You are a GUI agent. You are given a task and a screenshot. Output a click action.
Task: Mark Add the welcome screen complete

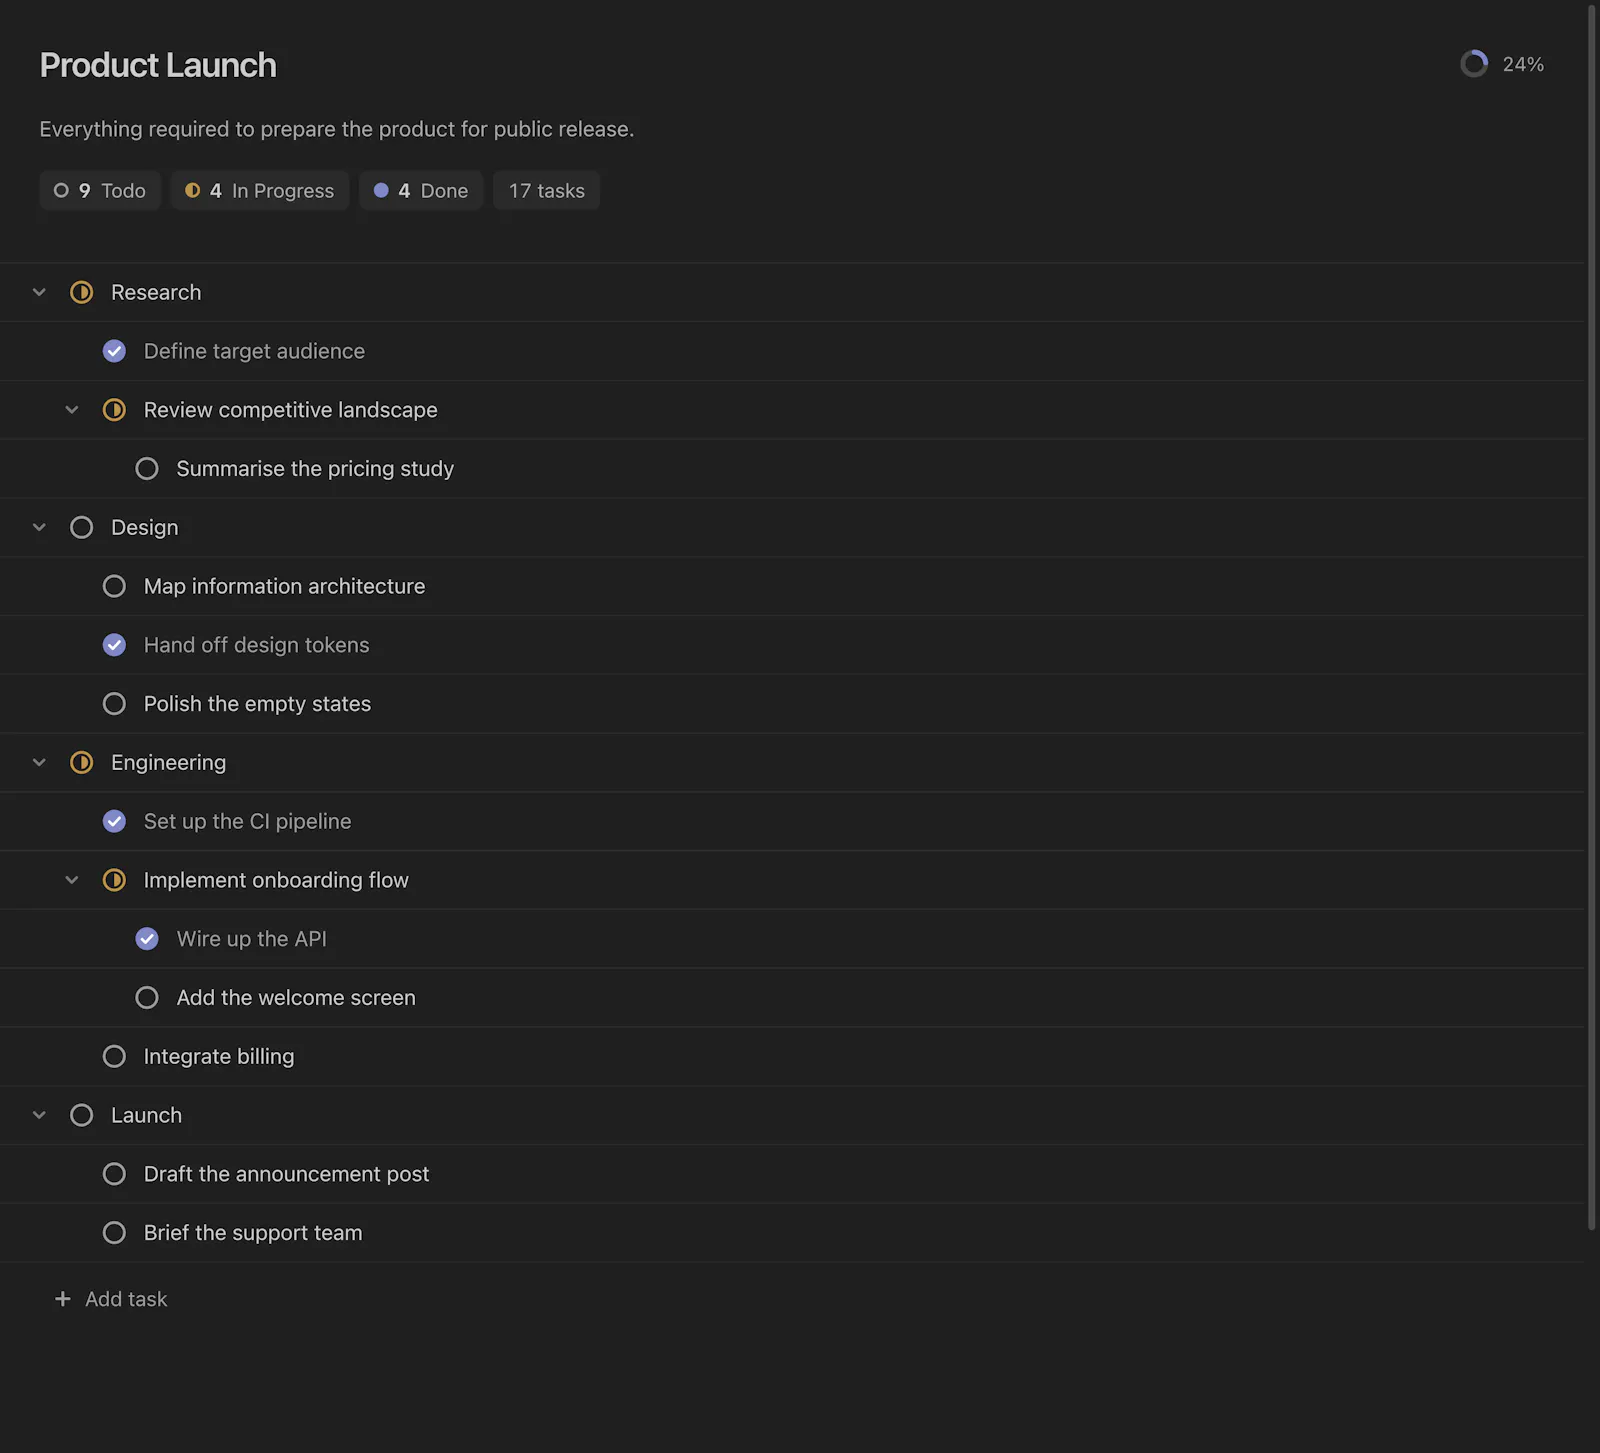click(x=147, y=998)
